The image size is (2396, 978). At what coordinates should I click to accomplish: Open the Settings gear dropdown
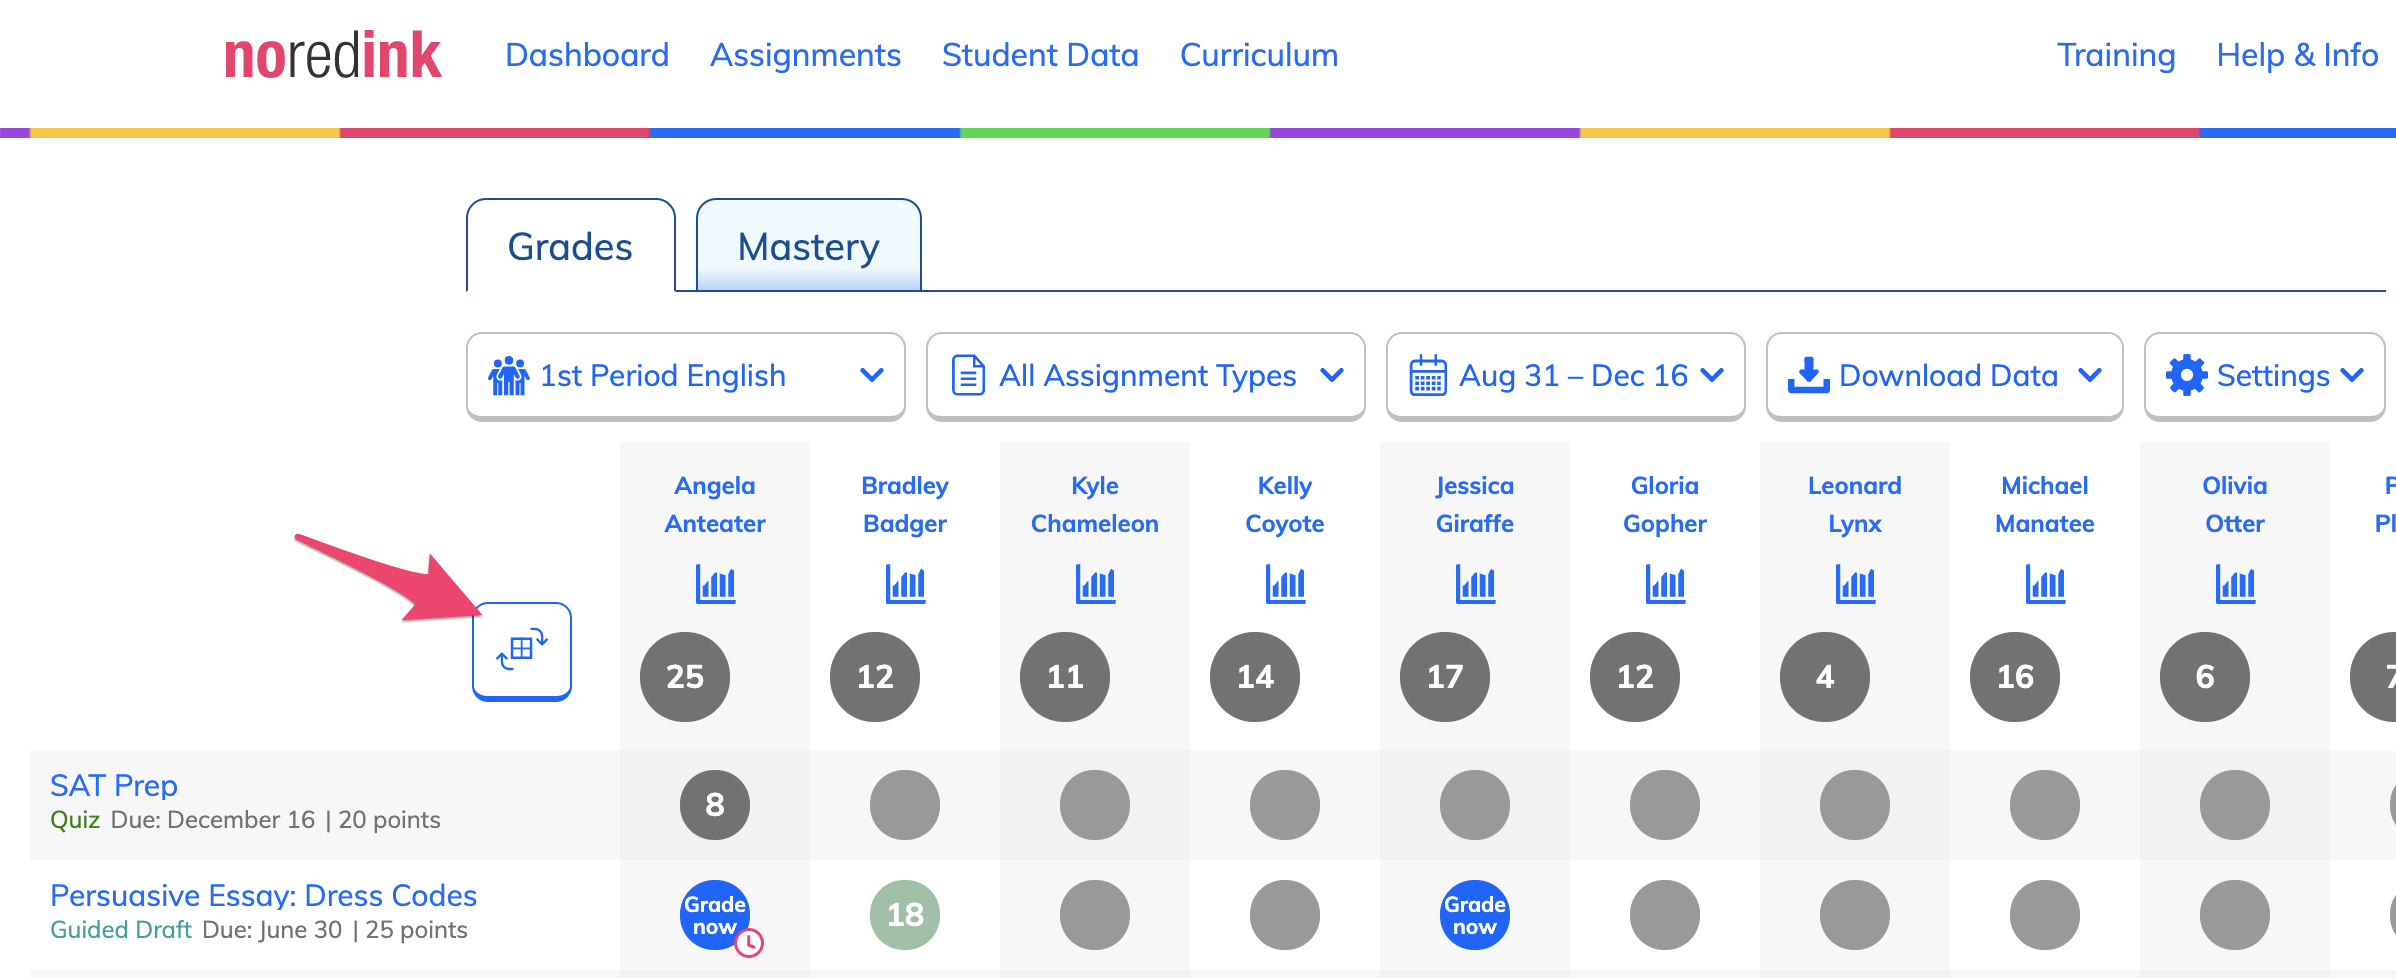[2265, 376]
